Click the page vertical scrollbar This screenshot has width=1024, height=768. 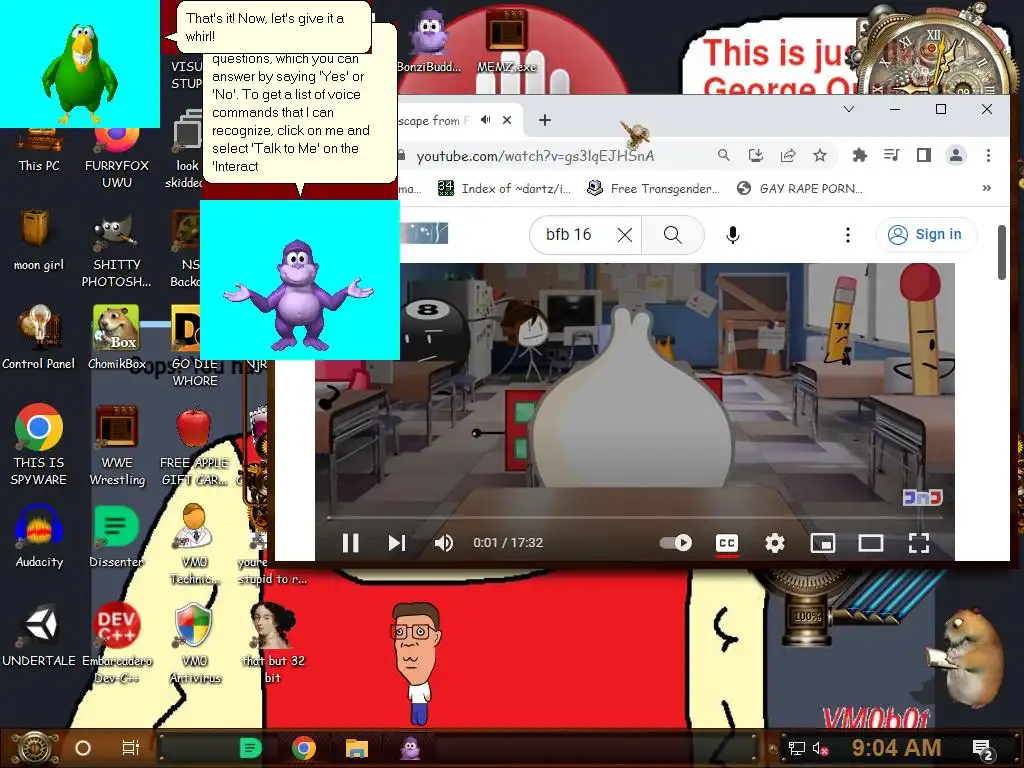pos(1002,252)
